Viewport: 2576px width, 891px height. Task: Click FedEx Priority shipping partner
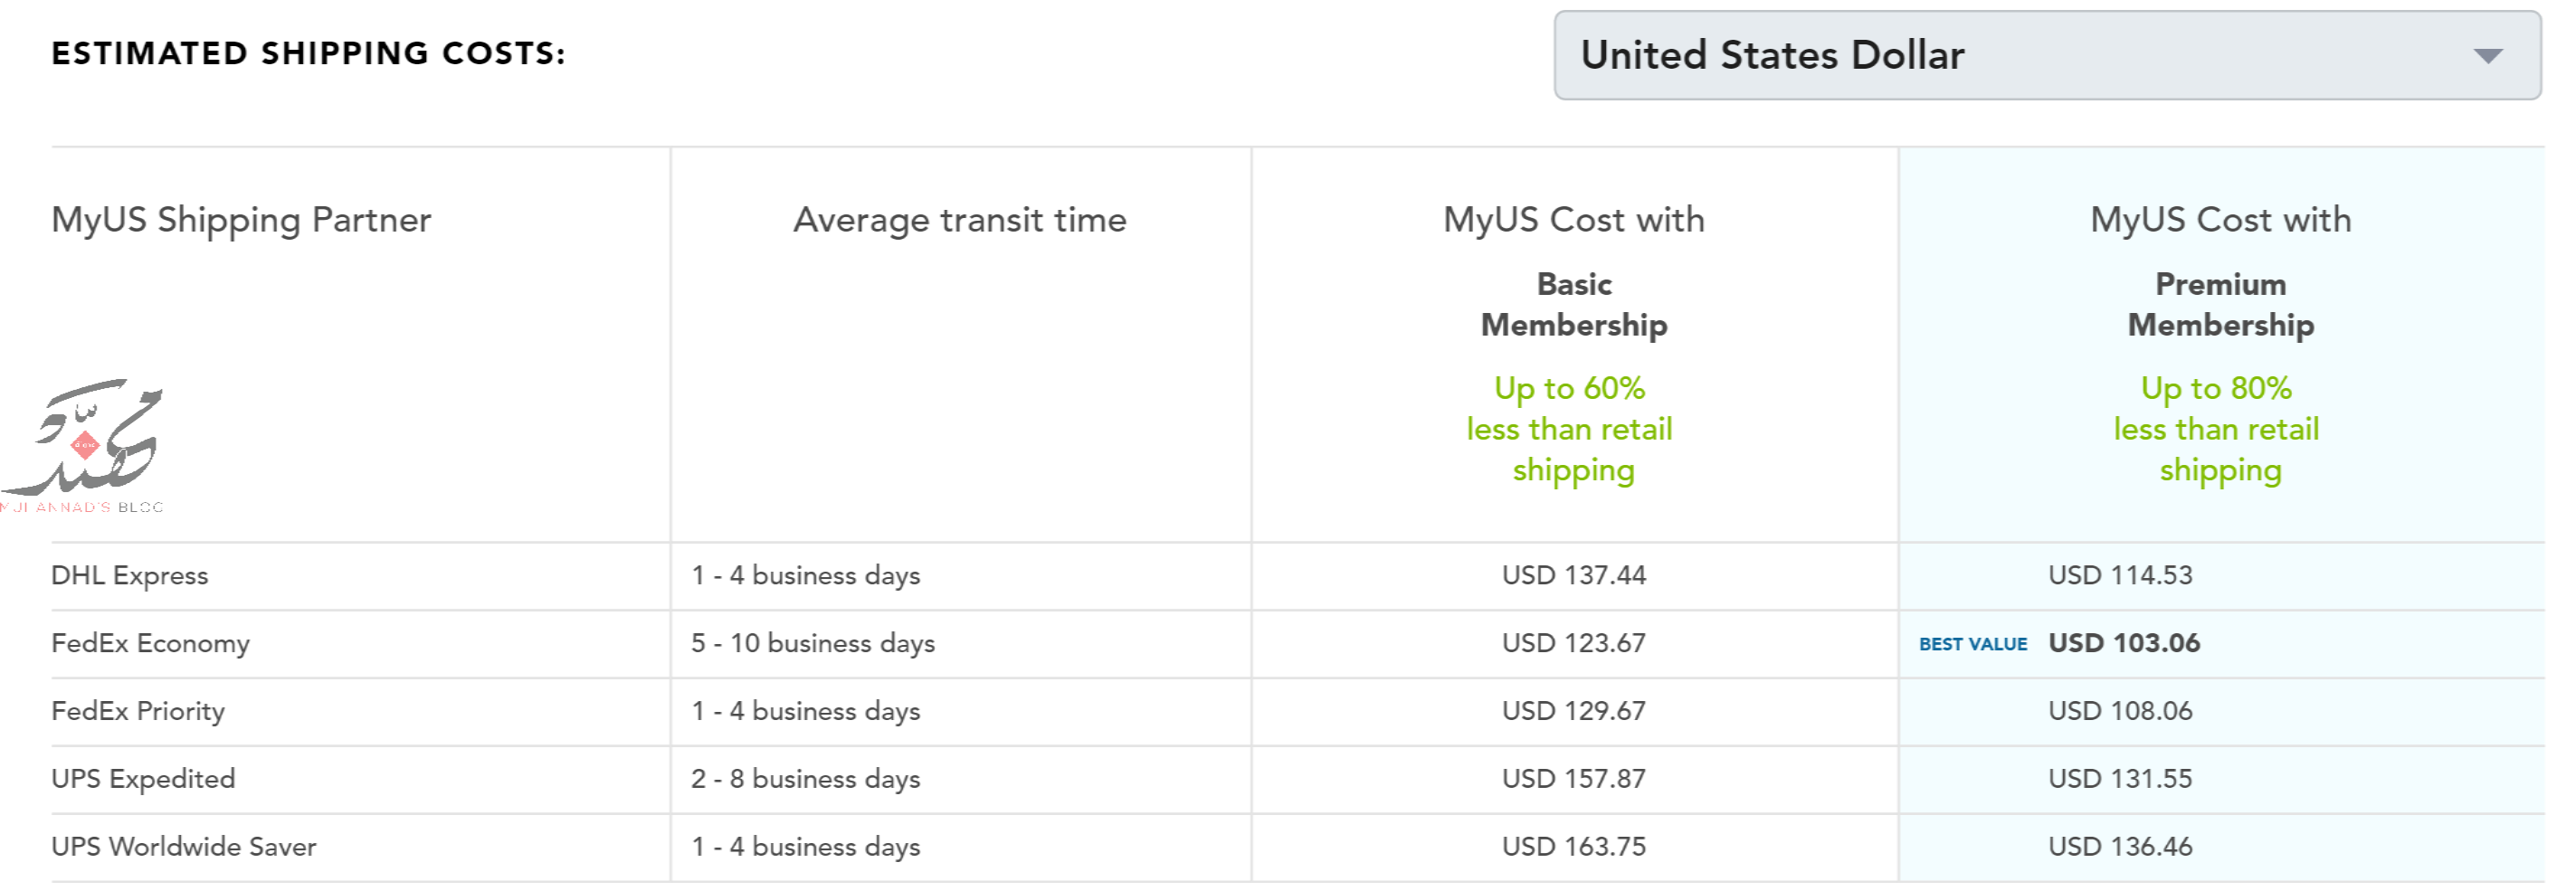138,711
